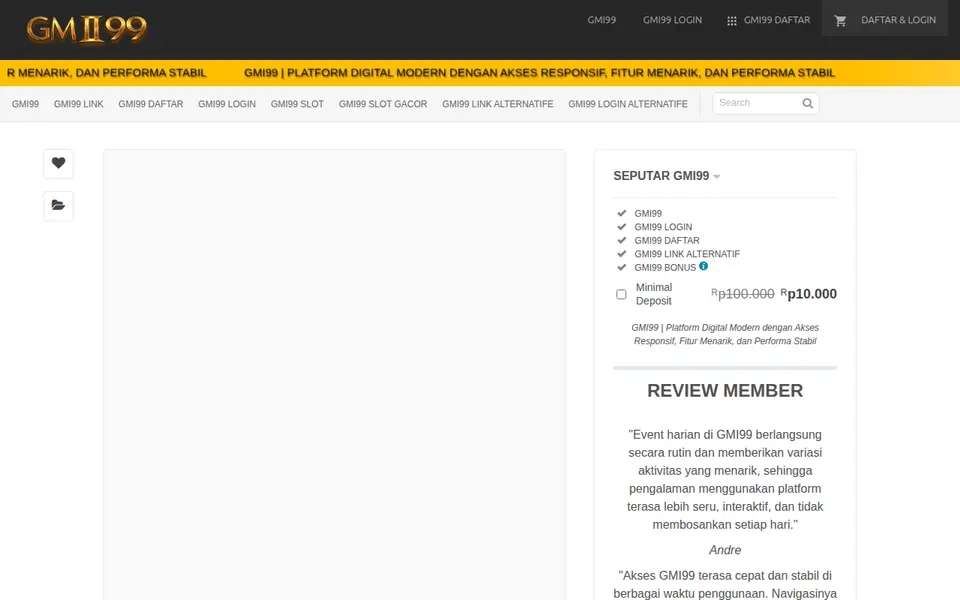Click the GMI99 DAFTAR checklist item
Image resolution: width=960 pixels, height=600 pixels.
(x=667, y=241)
